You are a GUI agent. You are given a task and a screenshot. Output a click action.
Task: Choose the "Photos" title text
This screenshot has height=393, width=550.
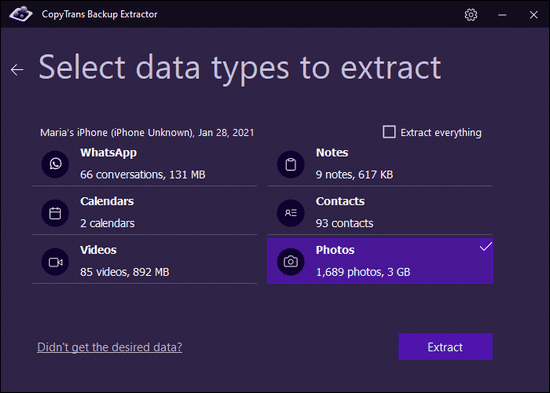point(335,250)
